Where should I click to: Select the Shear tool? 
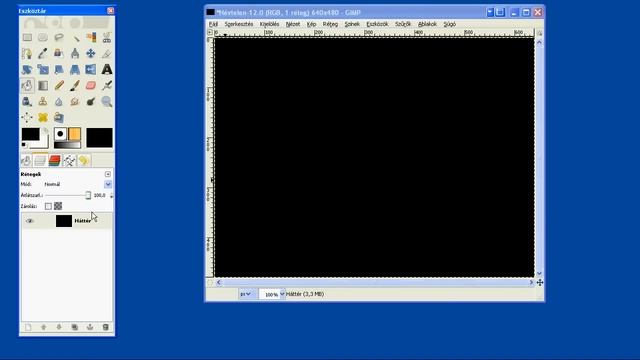(59, 69)
